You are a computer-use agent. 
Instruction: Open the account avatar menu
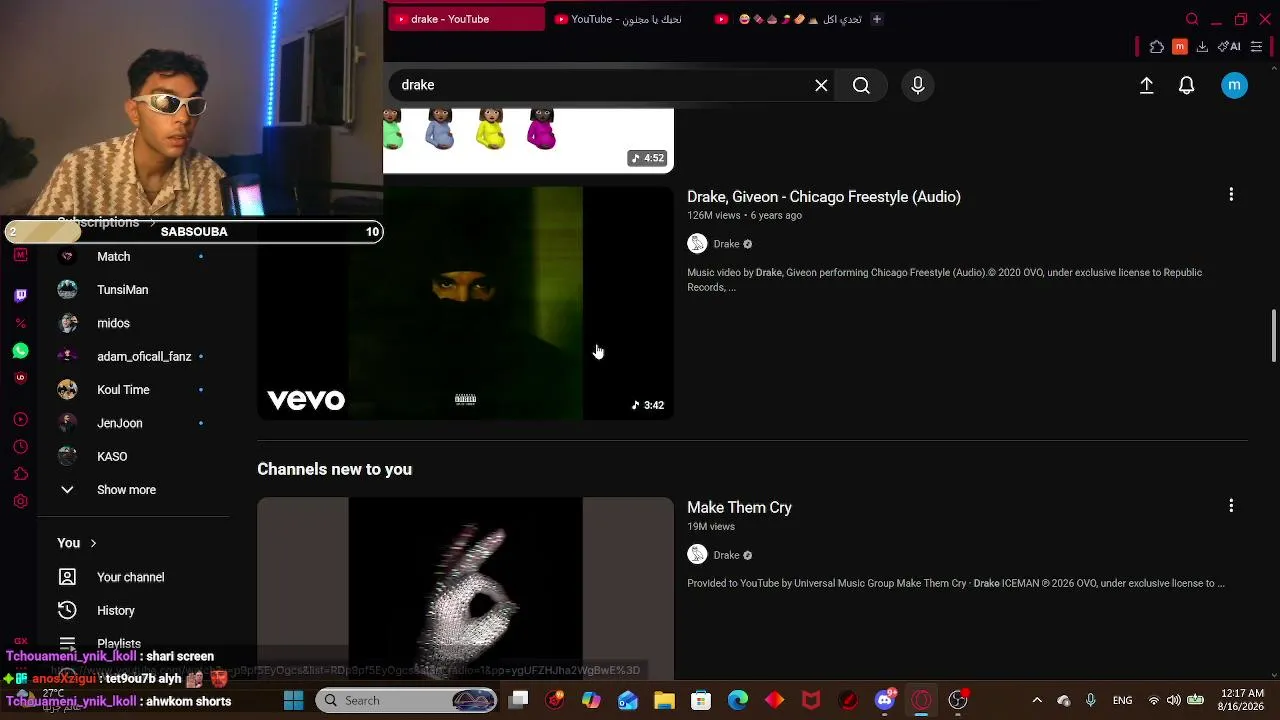1235,85
